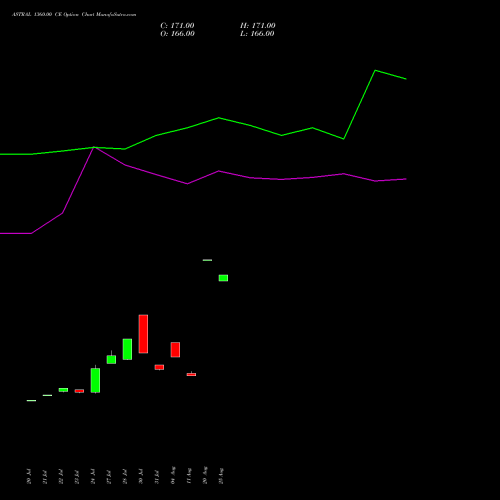500x500 pixels.
Task: Click the 20 Jul date label
Action: coord(29,476)
